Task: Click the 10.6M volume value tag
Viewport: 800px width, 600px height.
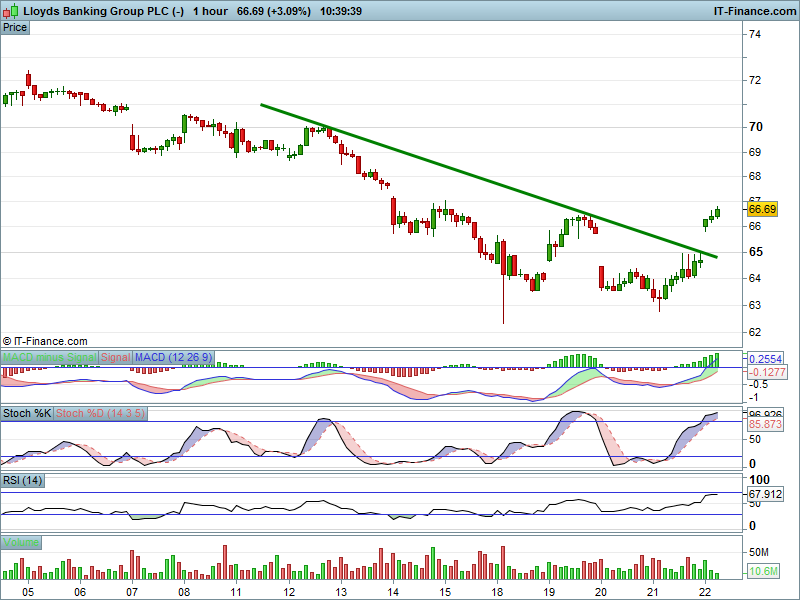Action: (x=762, y=572)
